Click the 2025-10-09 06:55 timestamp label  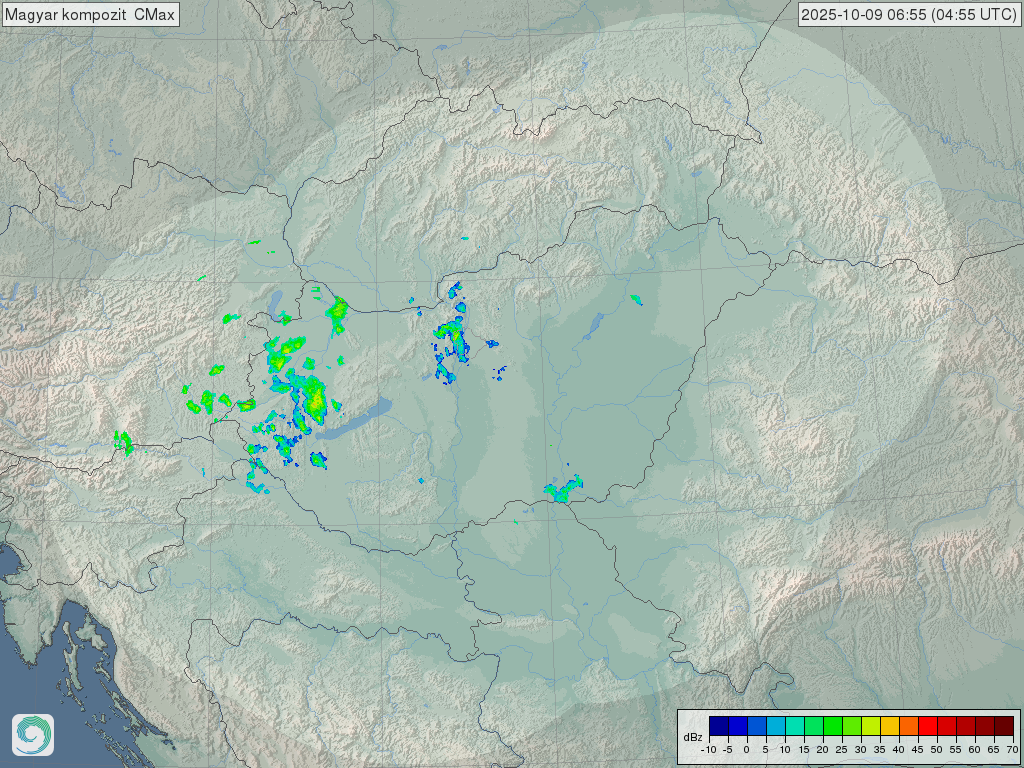point(909,14)
